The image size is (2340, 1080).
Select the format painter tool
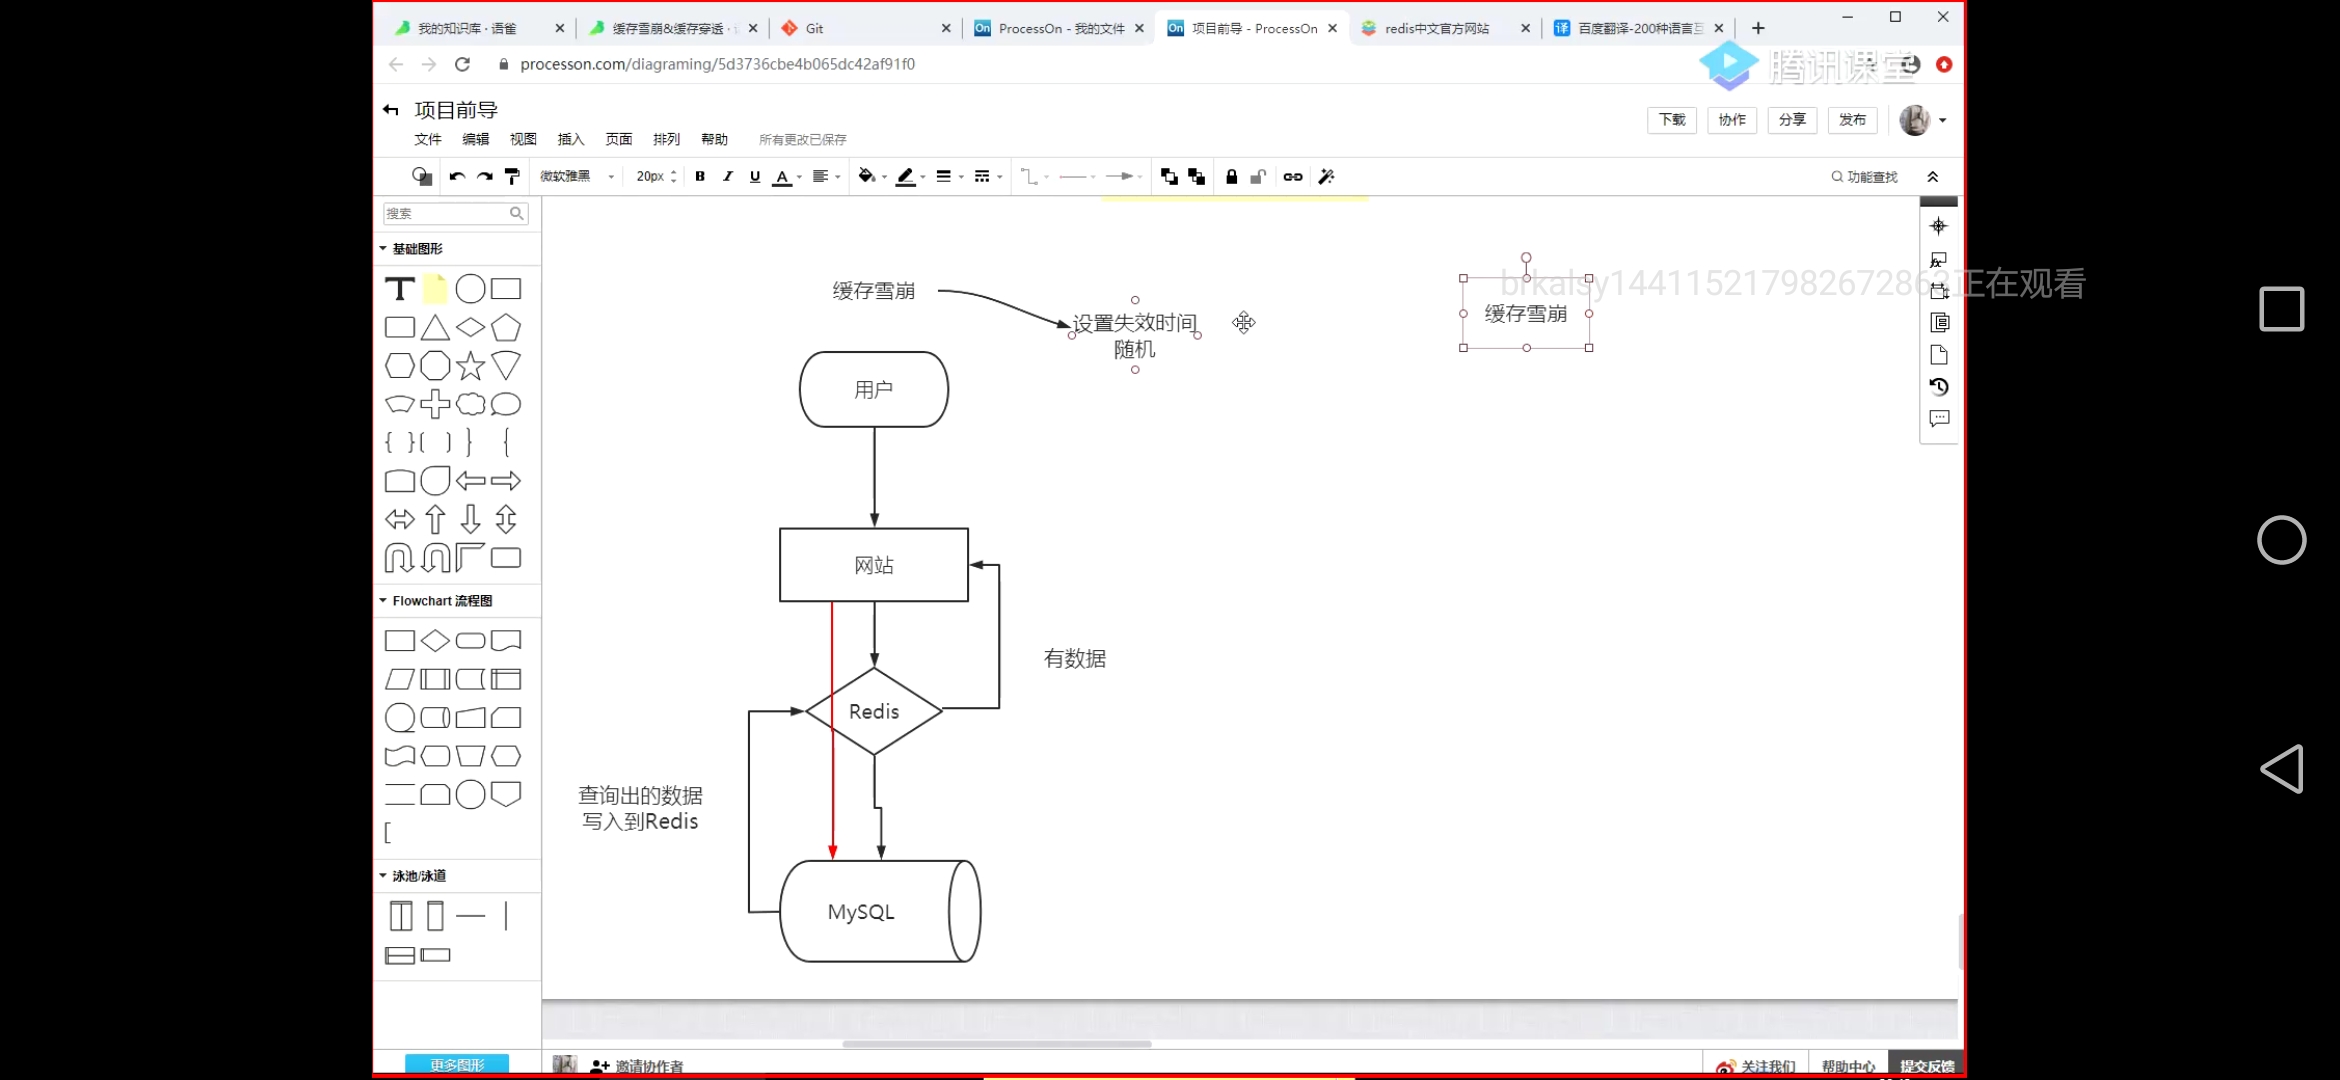(x=512, y=177)
